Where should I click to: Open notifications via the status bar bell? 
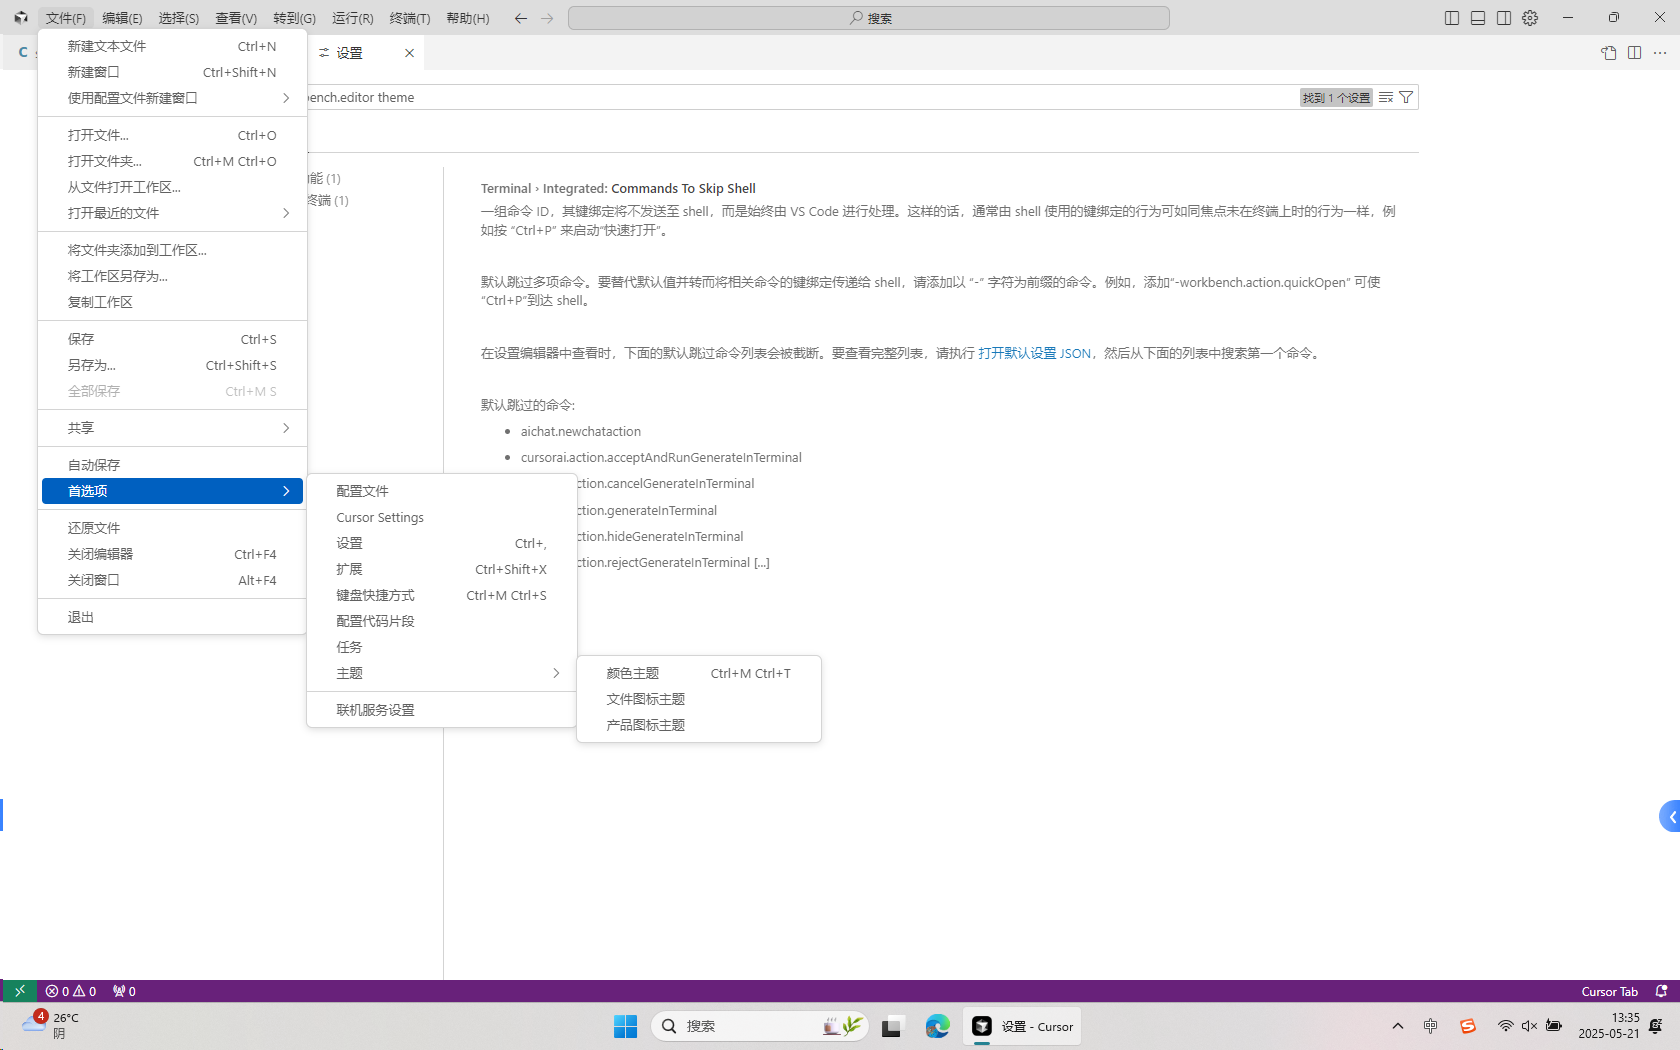click(1662, 991)
